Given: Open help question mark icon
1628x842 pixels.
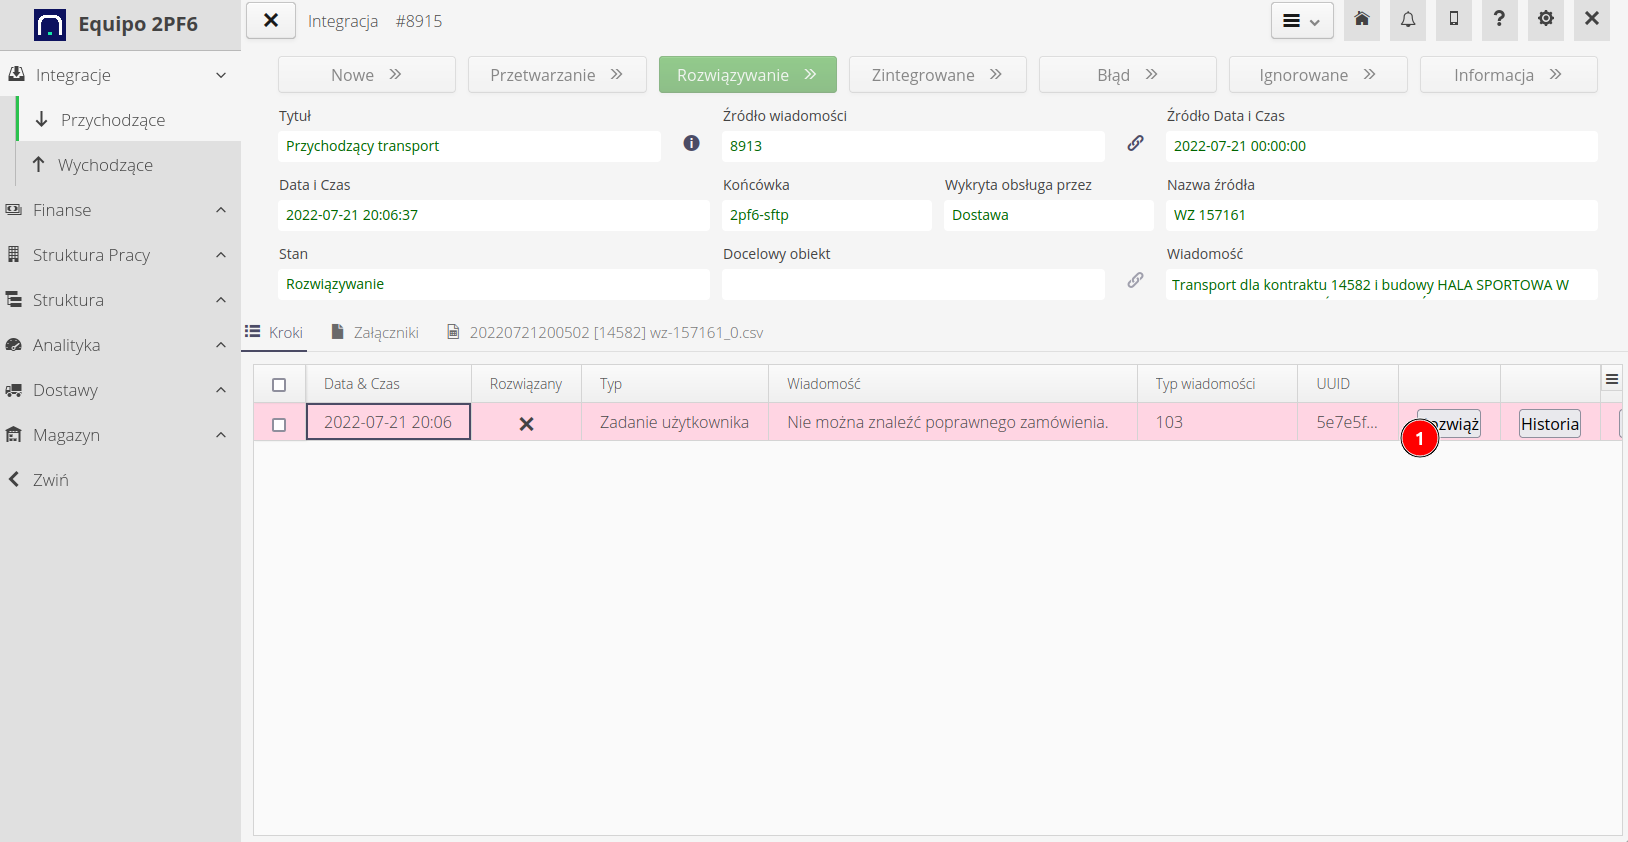Looking at the screenshot, I should pyautogui.click(x=1499, y=20).
